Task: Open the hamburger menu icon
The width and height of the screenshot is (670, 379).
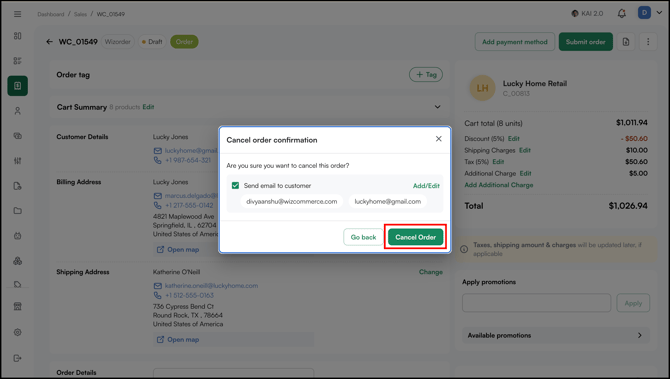Action: coord(18,14)
